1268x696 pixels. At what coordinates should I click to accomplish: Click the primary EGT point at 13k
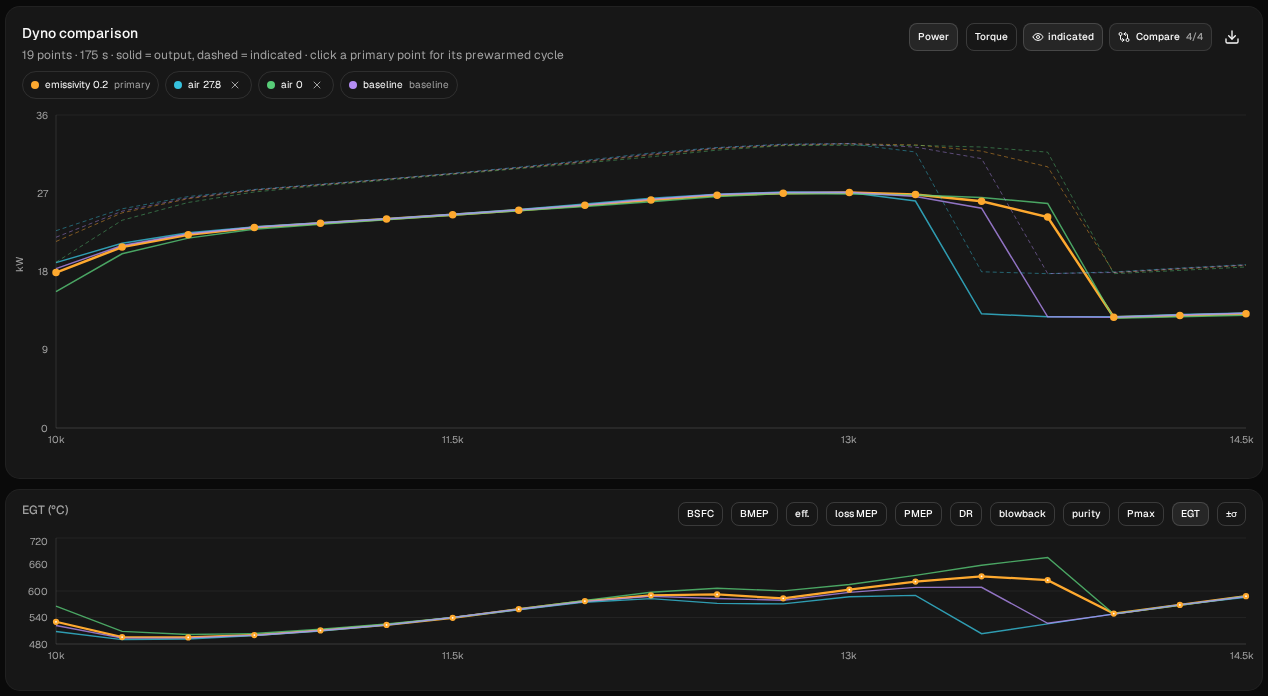click(x=849, y=589)
